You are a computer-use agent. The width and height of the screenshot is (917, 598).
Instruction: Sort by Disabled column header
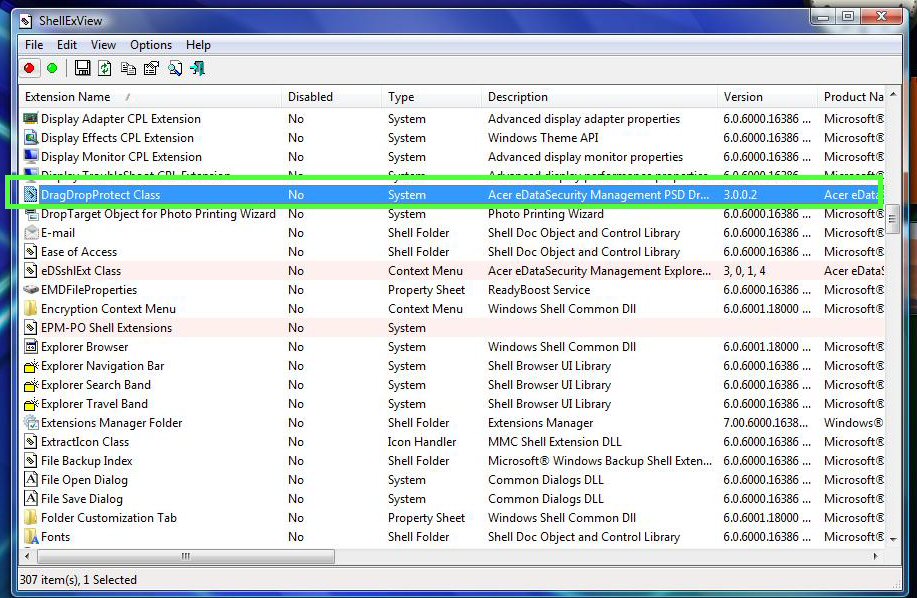point(332,97)
